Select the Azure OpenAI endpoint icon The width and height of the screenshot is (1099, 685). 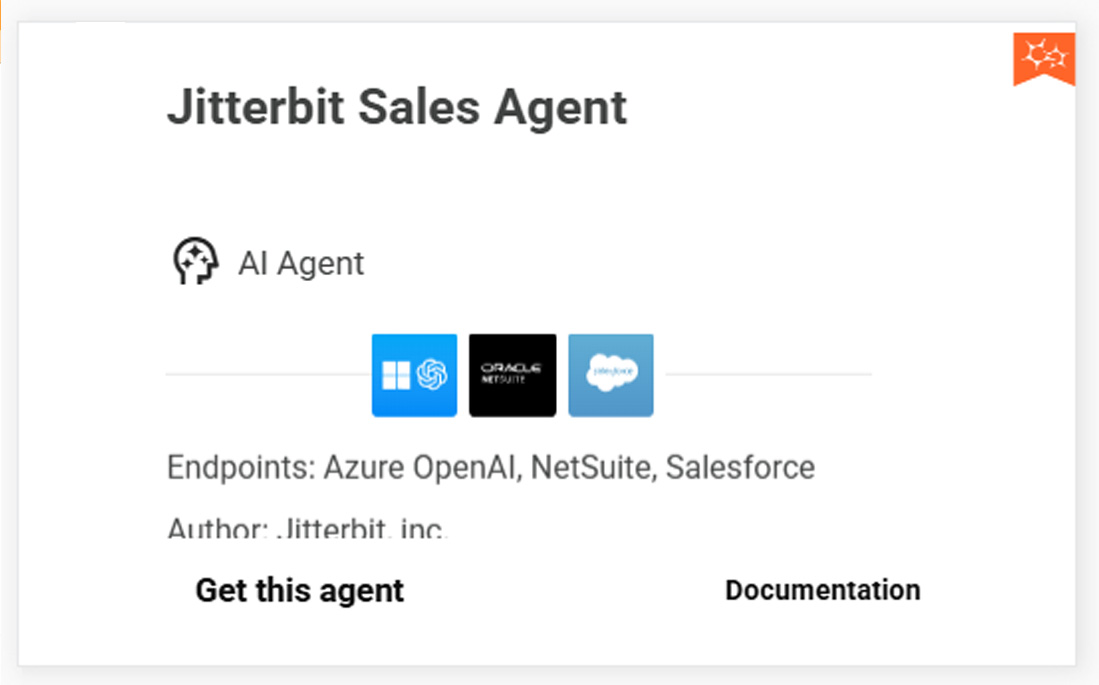pos(413,375)
